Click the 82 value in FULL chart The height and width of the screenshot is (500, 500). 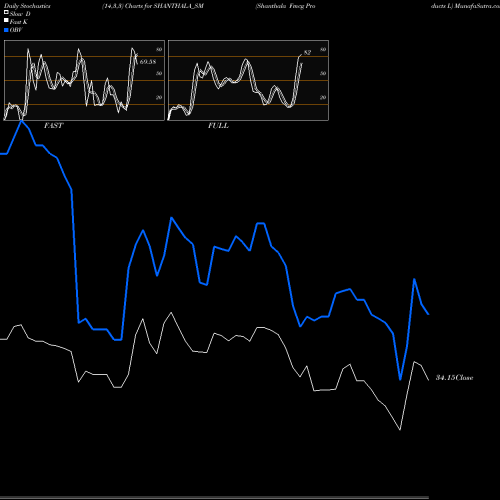tap(307, 52)
